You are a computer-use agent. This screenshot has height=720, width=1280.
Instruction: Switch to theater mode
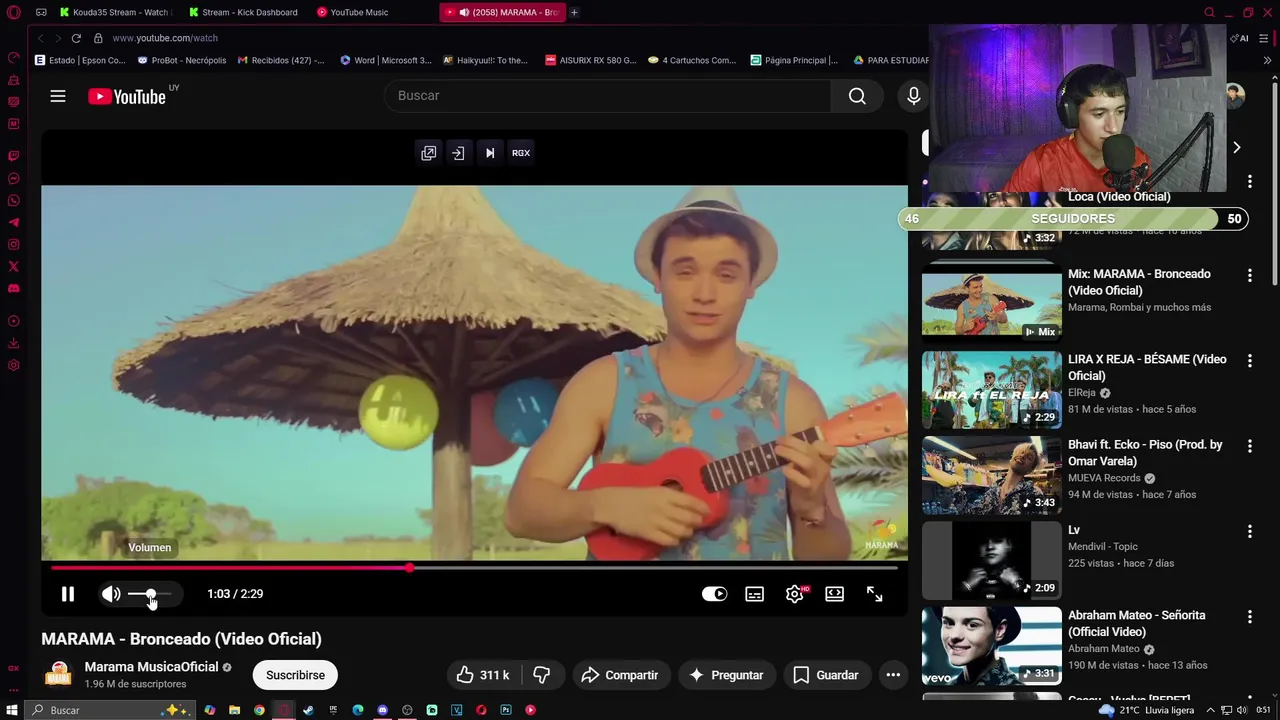(834, 594)
